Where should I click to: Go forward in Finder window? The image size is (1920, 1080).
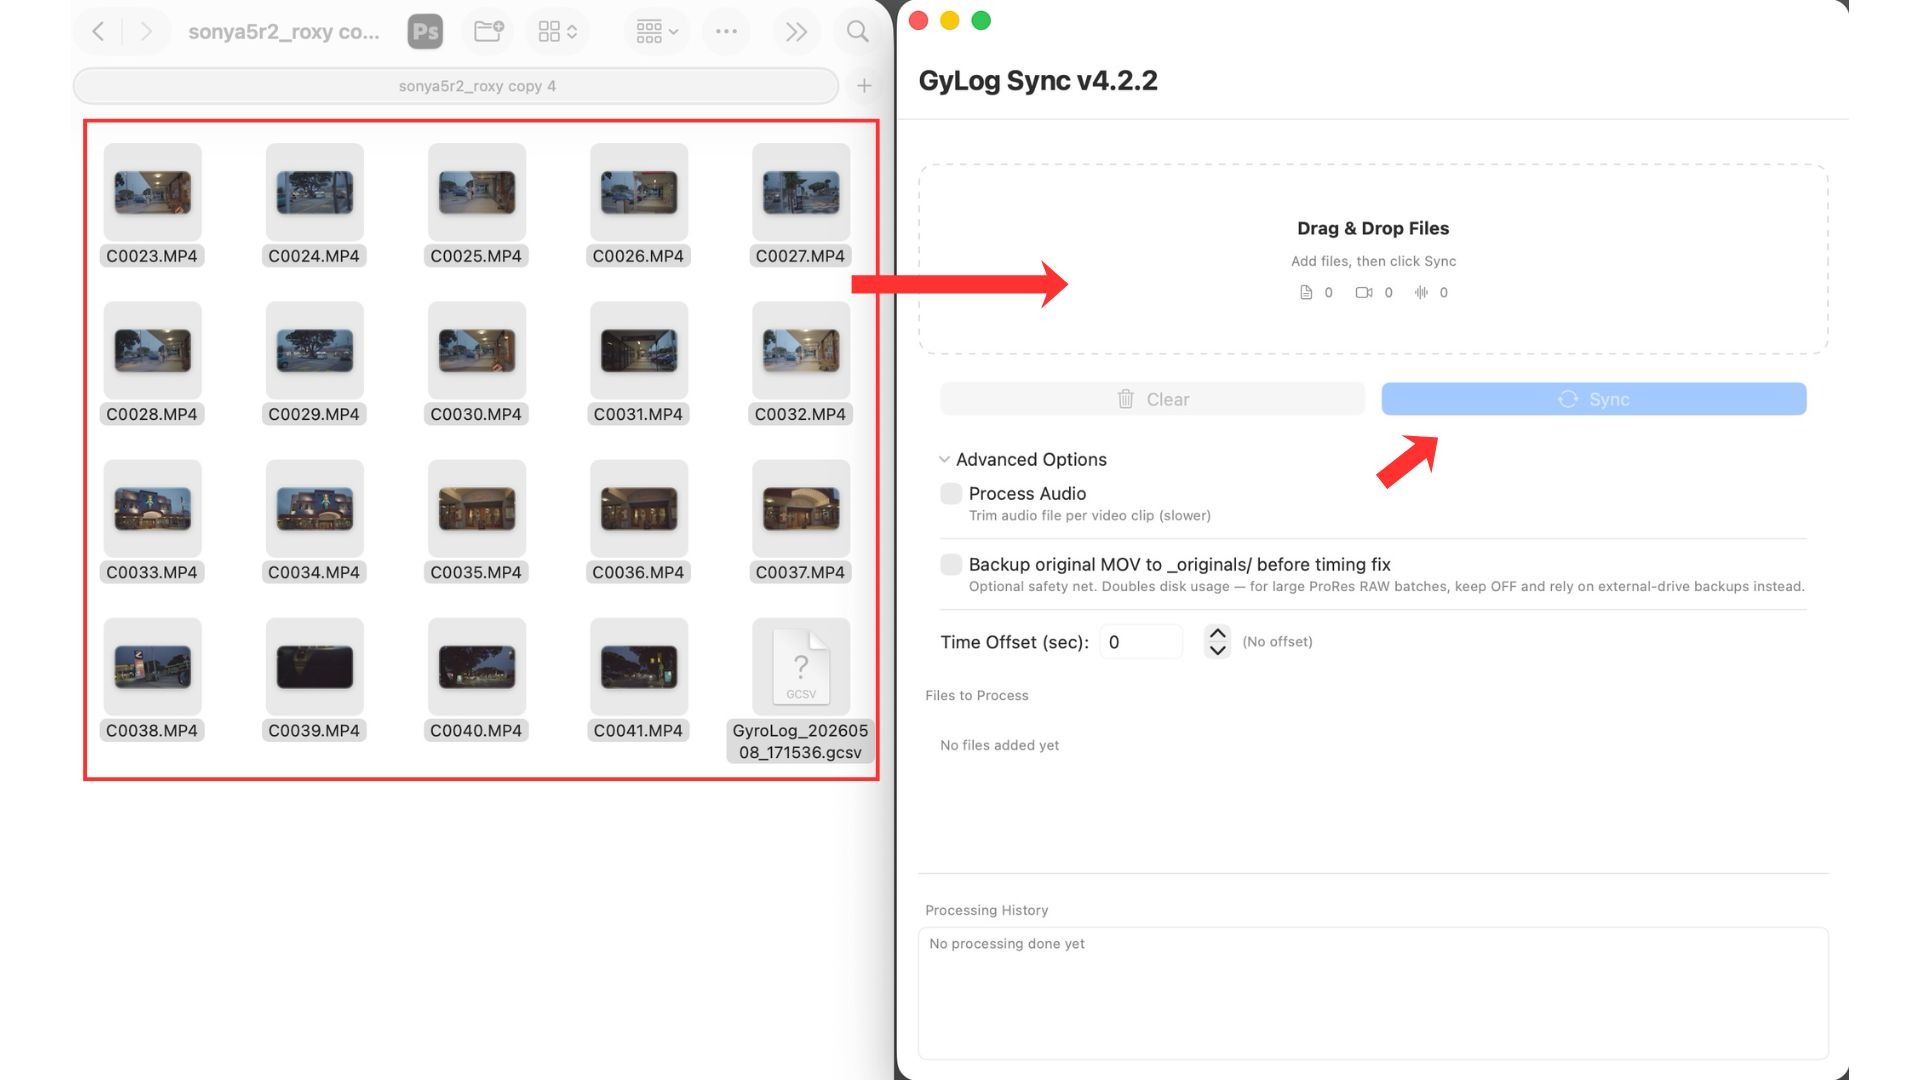point(146,31)
